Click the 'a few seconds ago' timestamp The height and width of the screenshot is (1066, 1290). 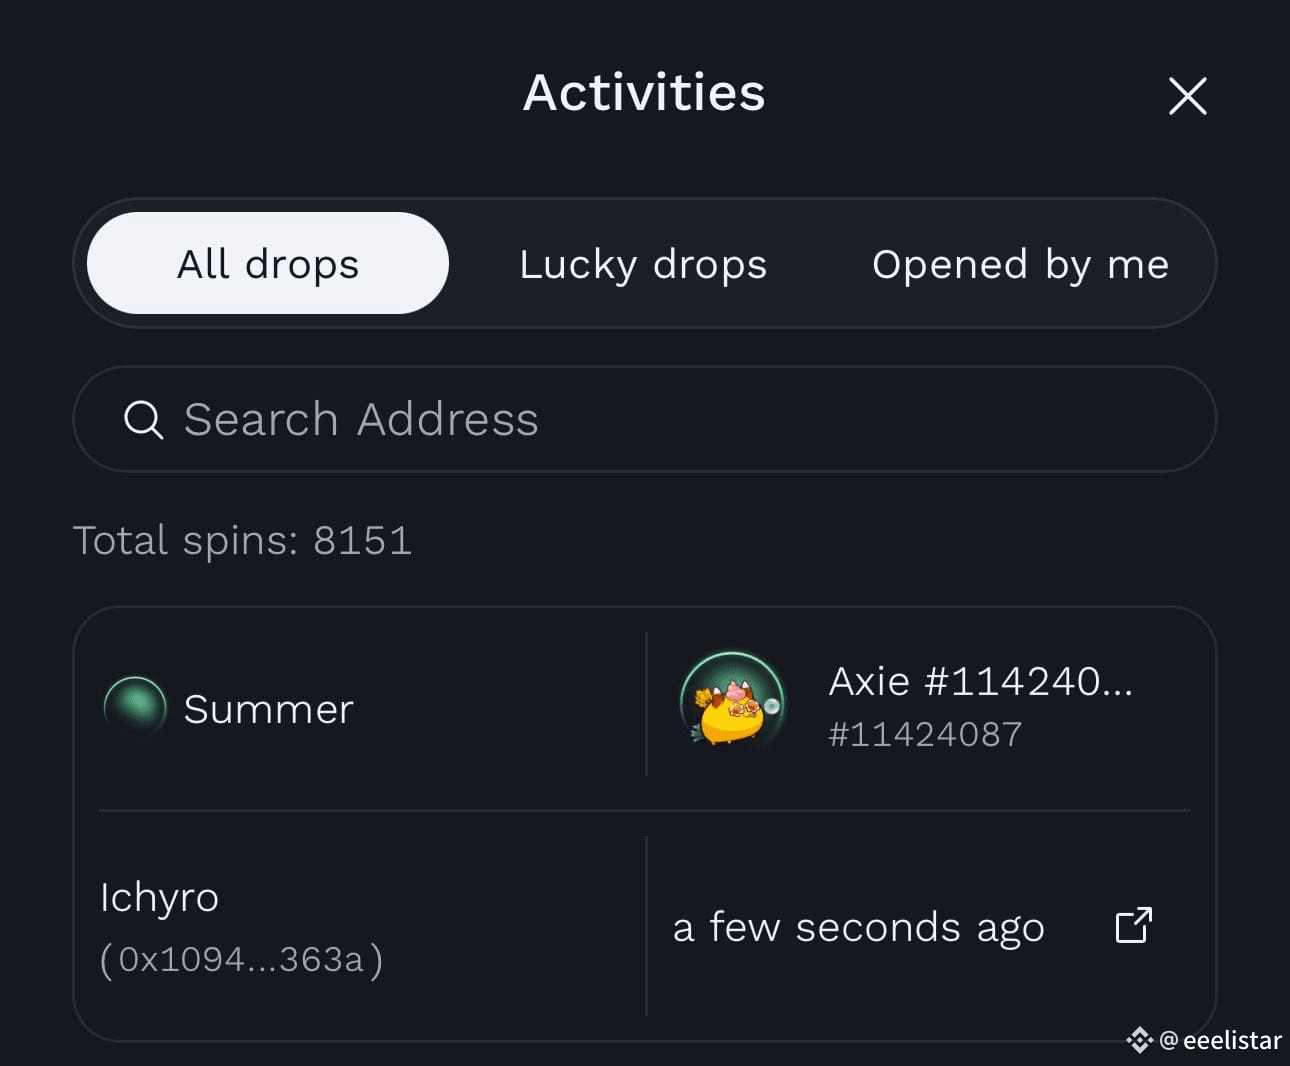click(858, 927)
